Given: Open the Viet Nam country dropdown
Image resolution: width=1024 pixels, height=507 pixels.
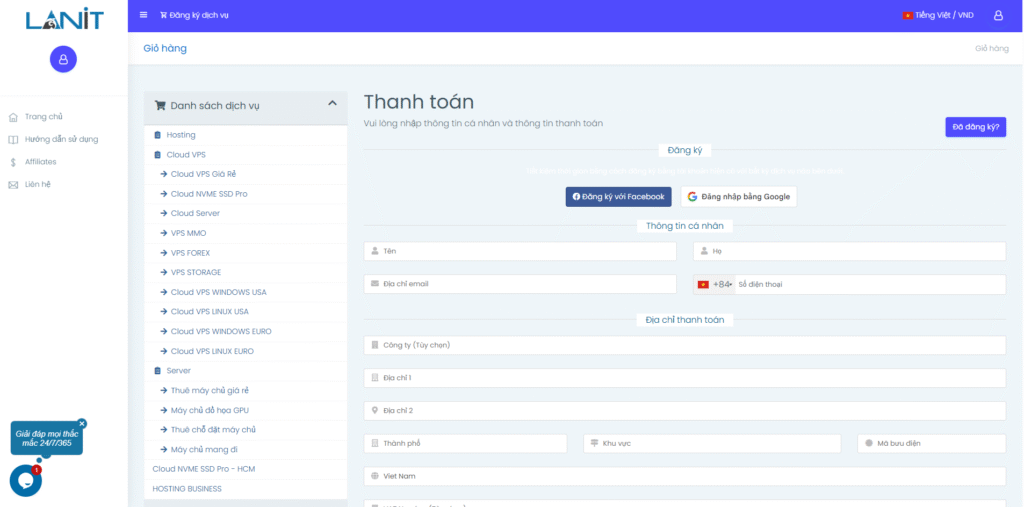Looking at the screenshot, I should click(685, 476).
